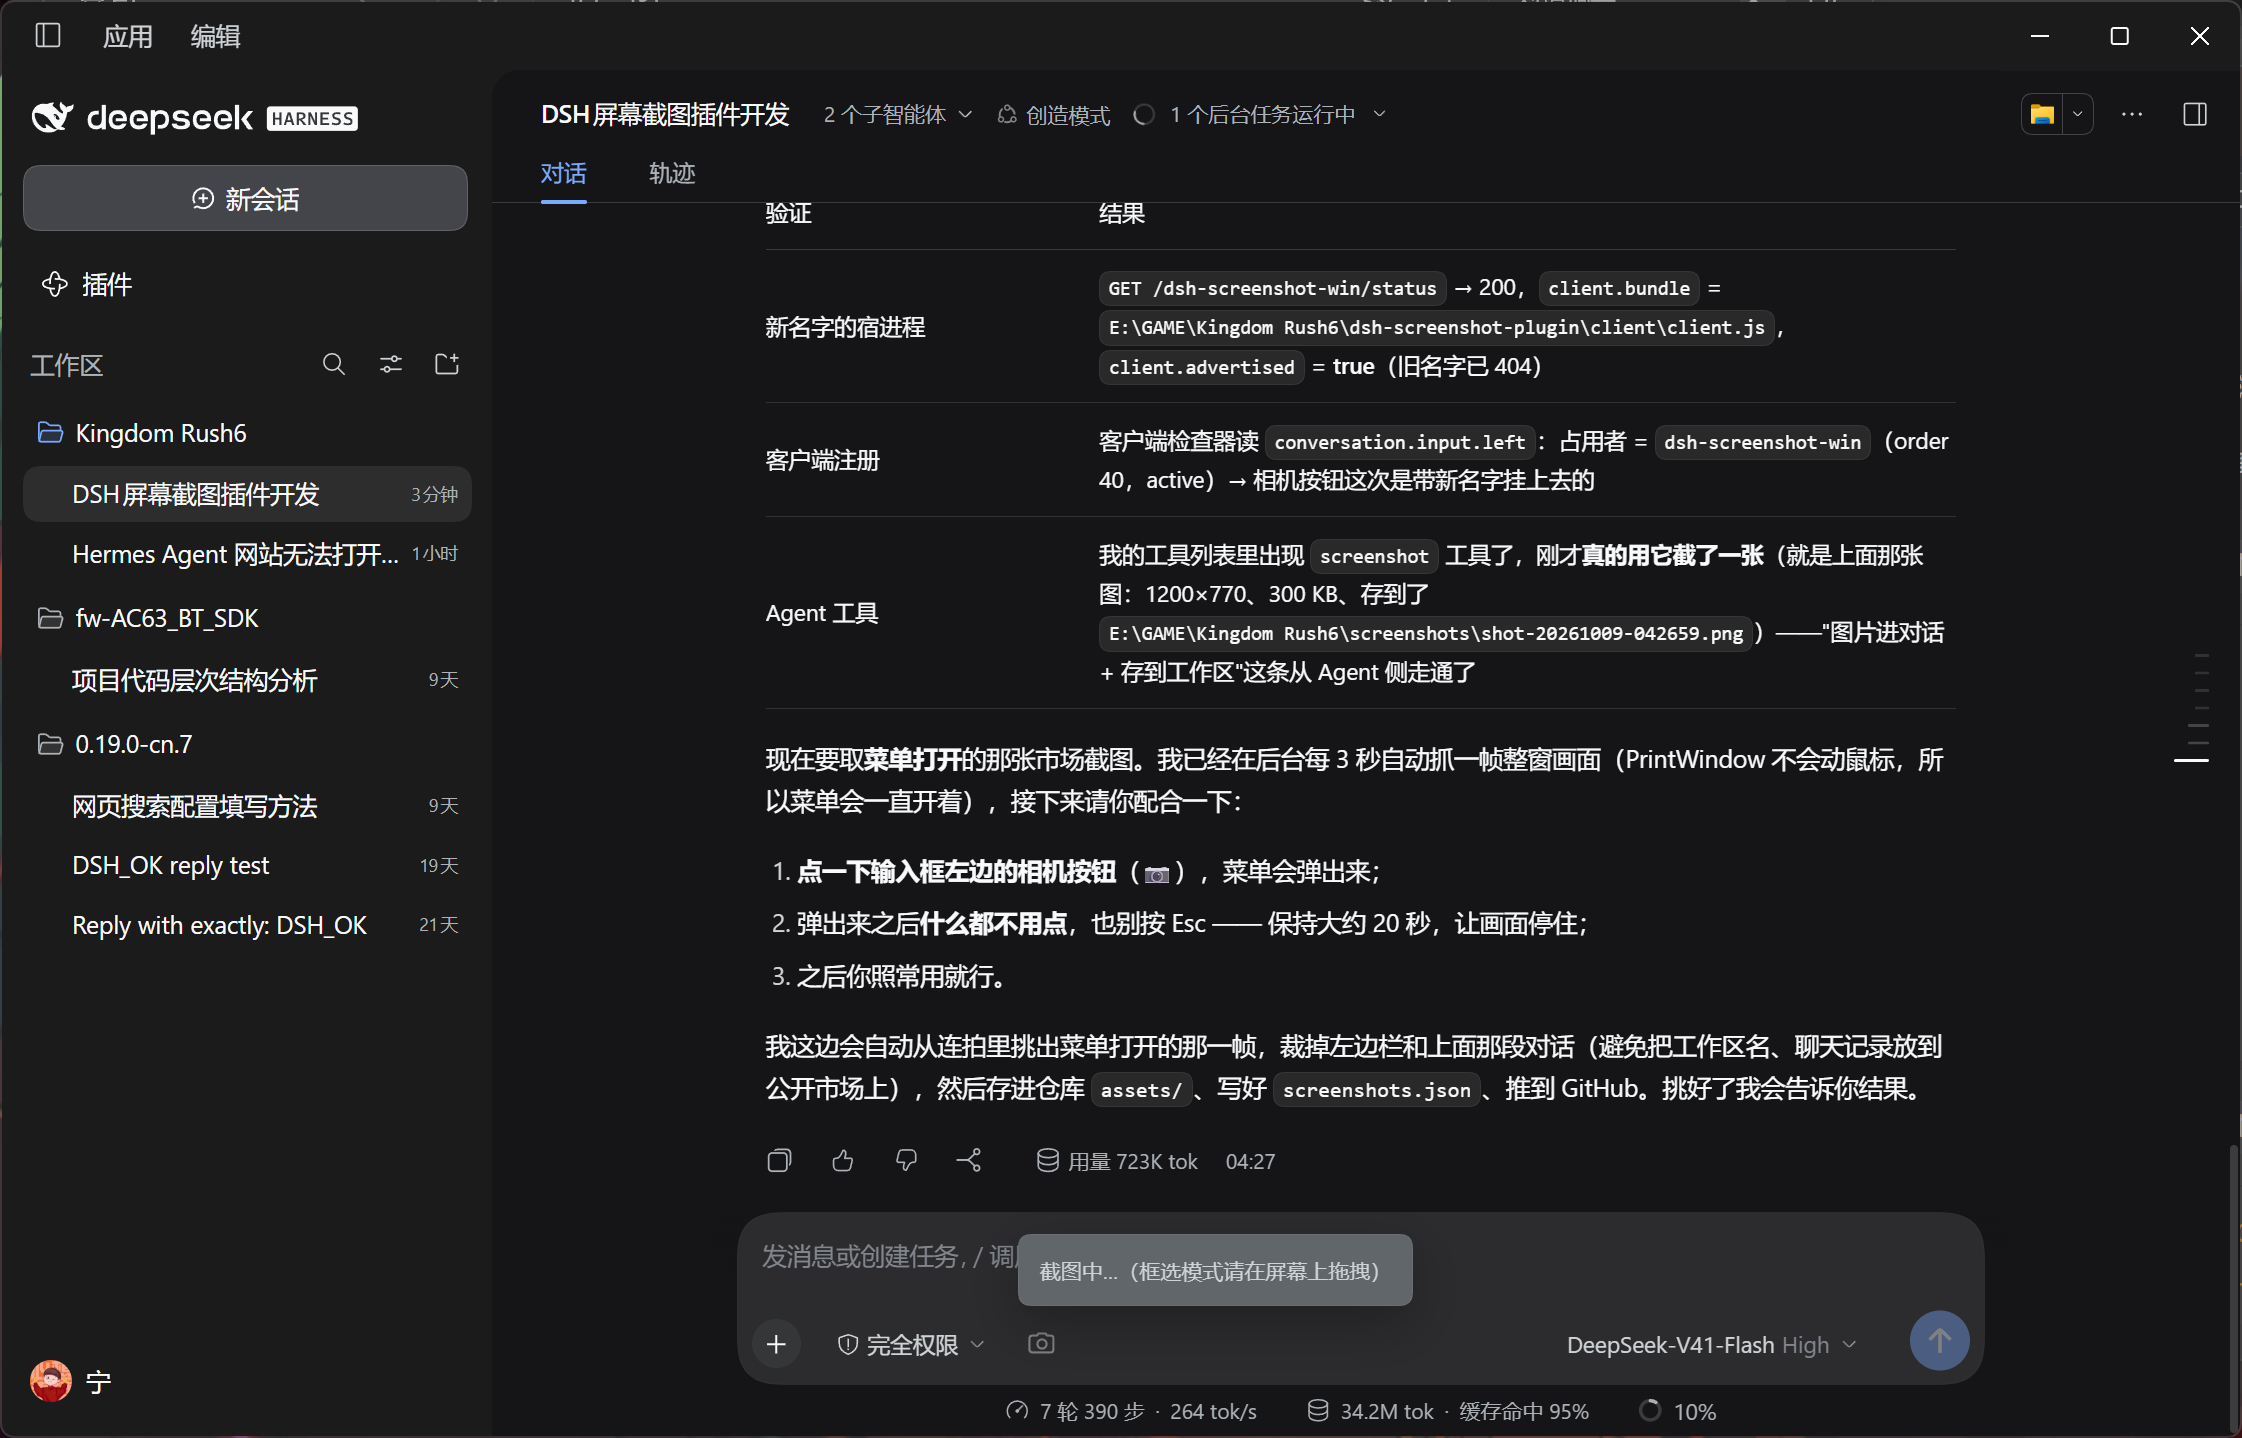
Task: Open 网页搜索配置填写方法 conversation
Action: pyautogui.click(x=247, y=806)
